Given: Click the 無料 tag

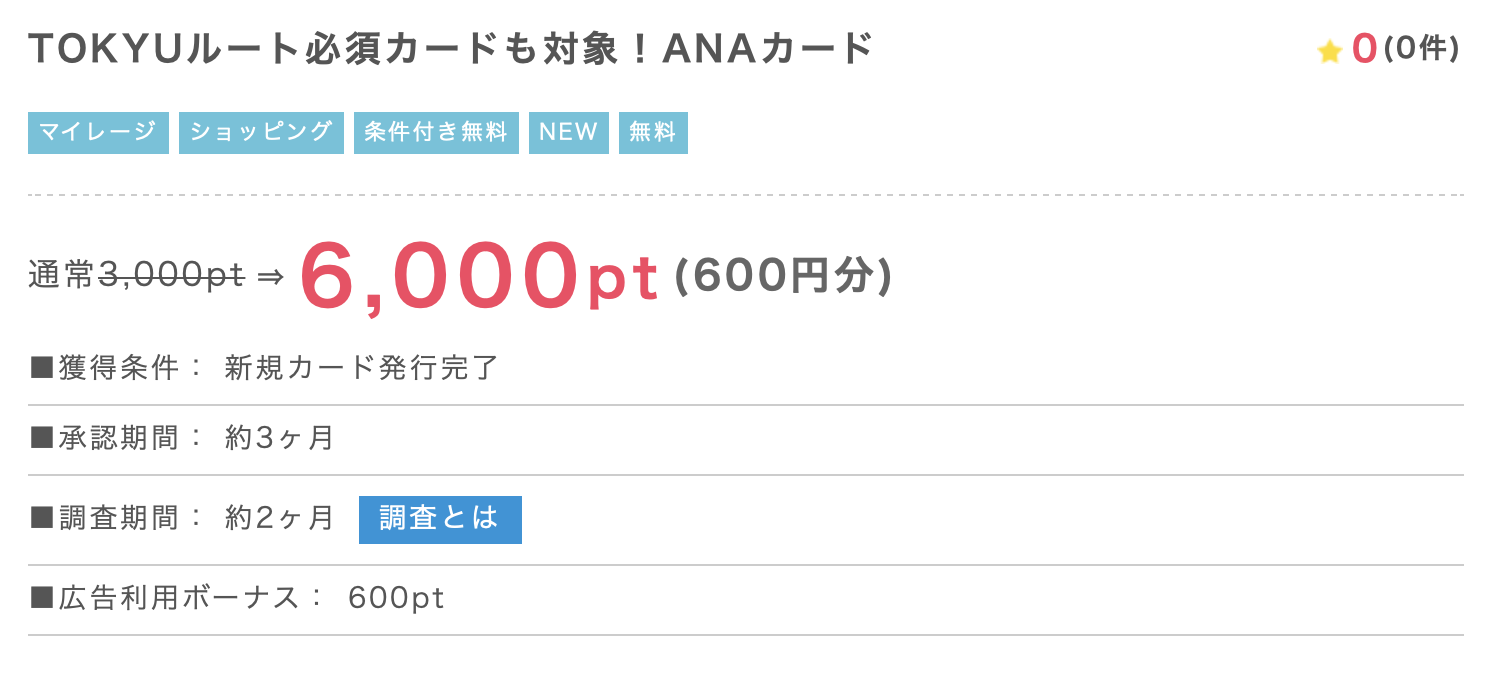Looking at the screenshot, I should [x=653, y=132].
